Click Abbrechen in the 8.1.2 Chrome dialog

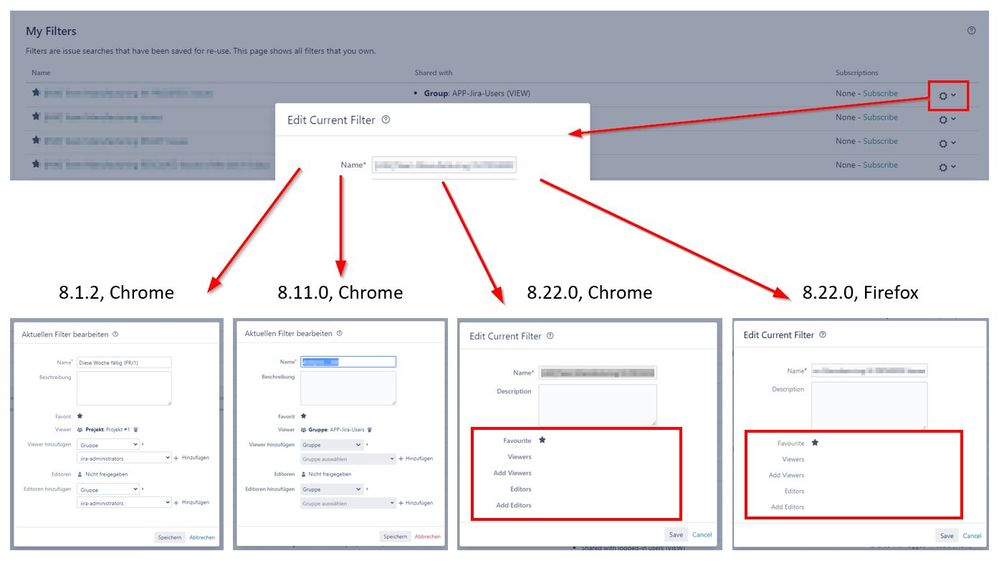(x=202, y=538)
